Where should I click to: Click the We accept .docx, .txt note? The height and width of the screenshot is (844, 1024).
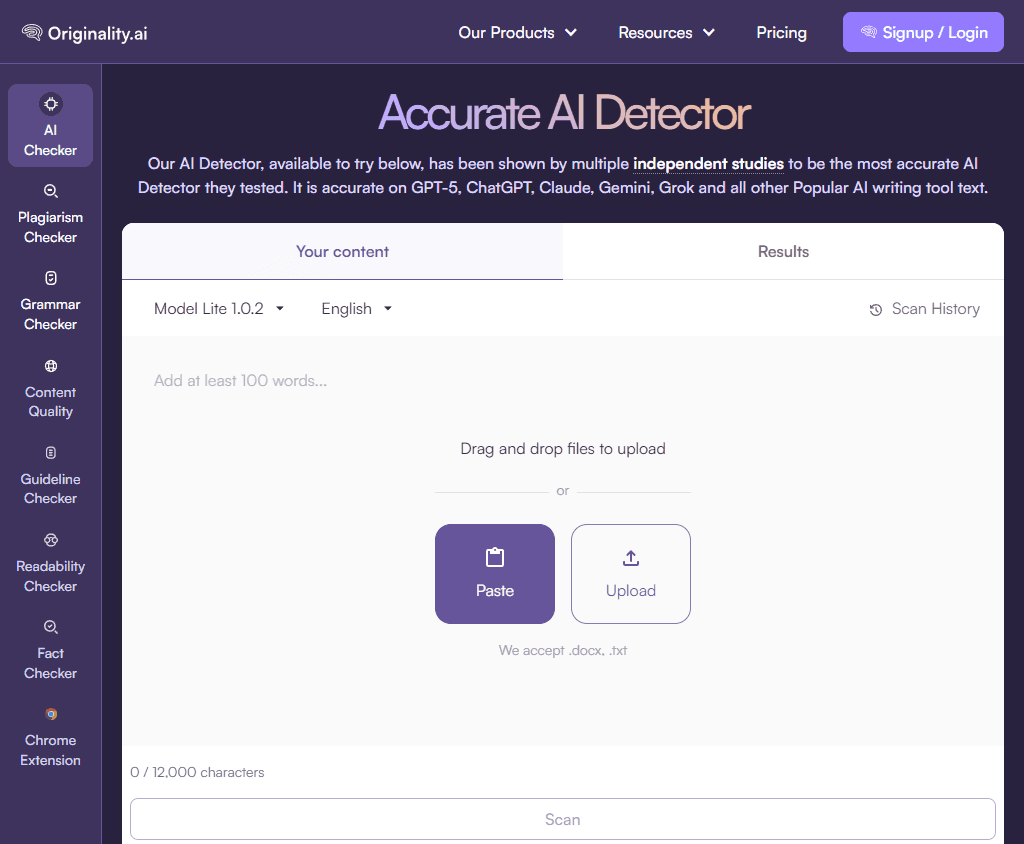(562, 650)
